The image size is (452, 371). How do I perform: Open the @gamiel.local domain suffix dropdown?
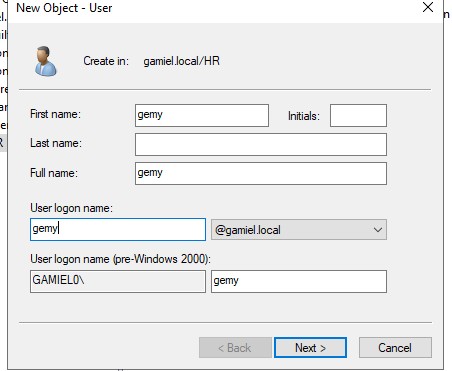(x=299, y=229)
